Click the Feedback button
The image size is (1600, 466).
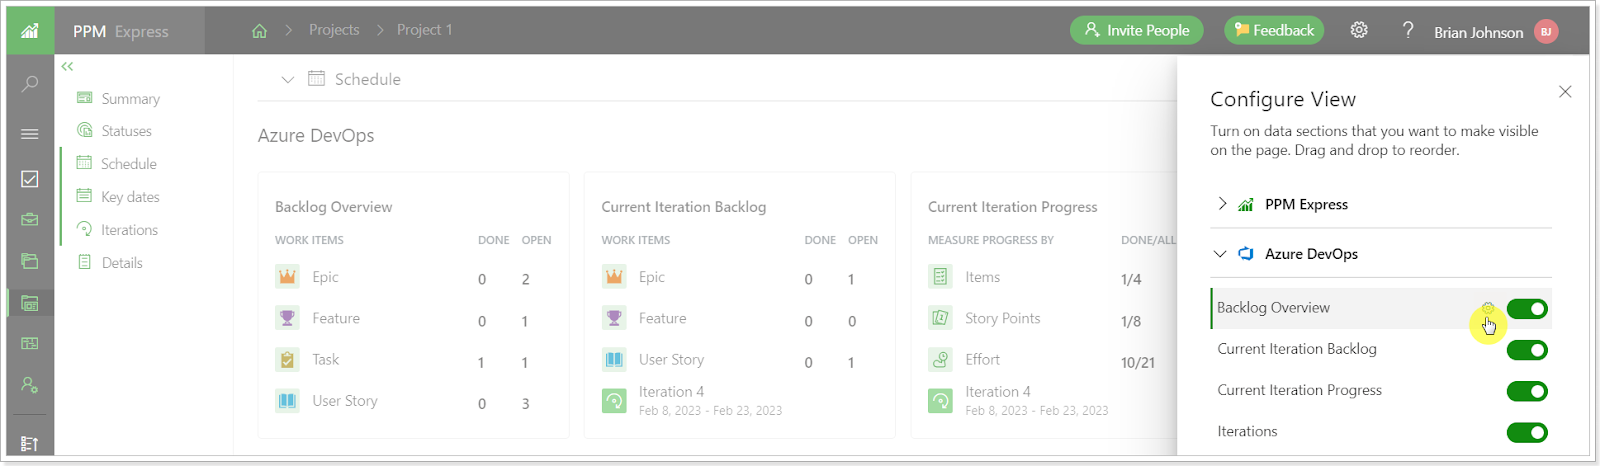point(1274,30)
